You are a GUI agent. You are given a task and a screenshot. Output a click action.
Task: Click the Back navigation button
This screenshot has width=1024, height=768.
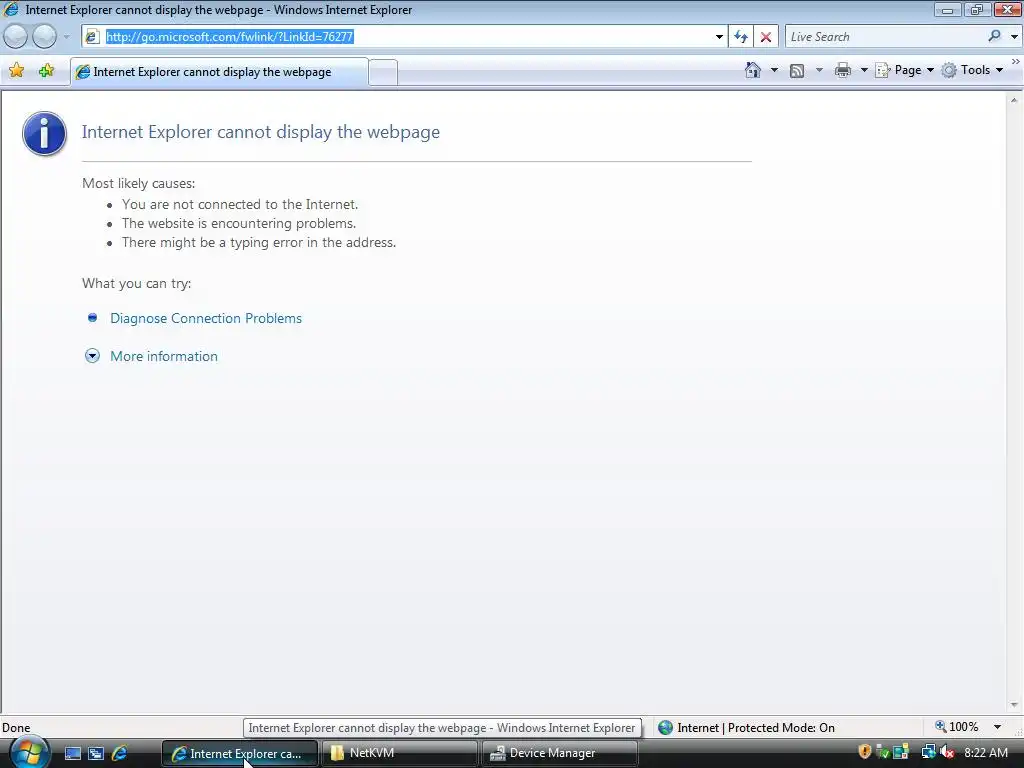click(16, 37)
